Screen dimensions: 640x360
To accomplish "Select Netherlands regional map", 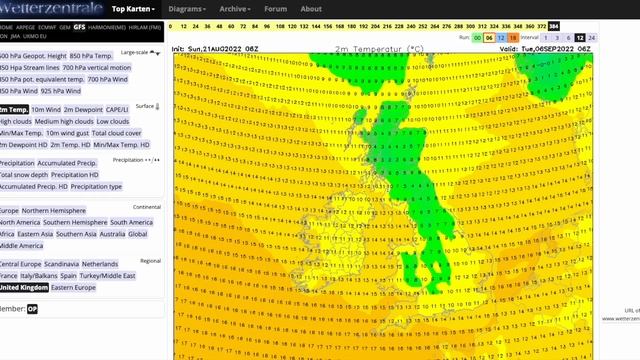I will pyautogui.click(x=100, y=264).
